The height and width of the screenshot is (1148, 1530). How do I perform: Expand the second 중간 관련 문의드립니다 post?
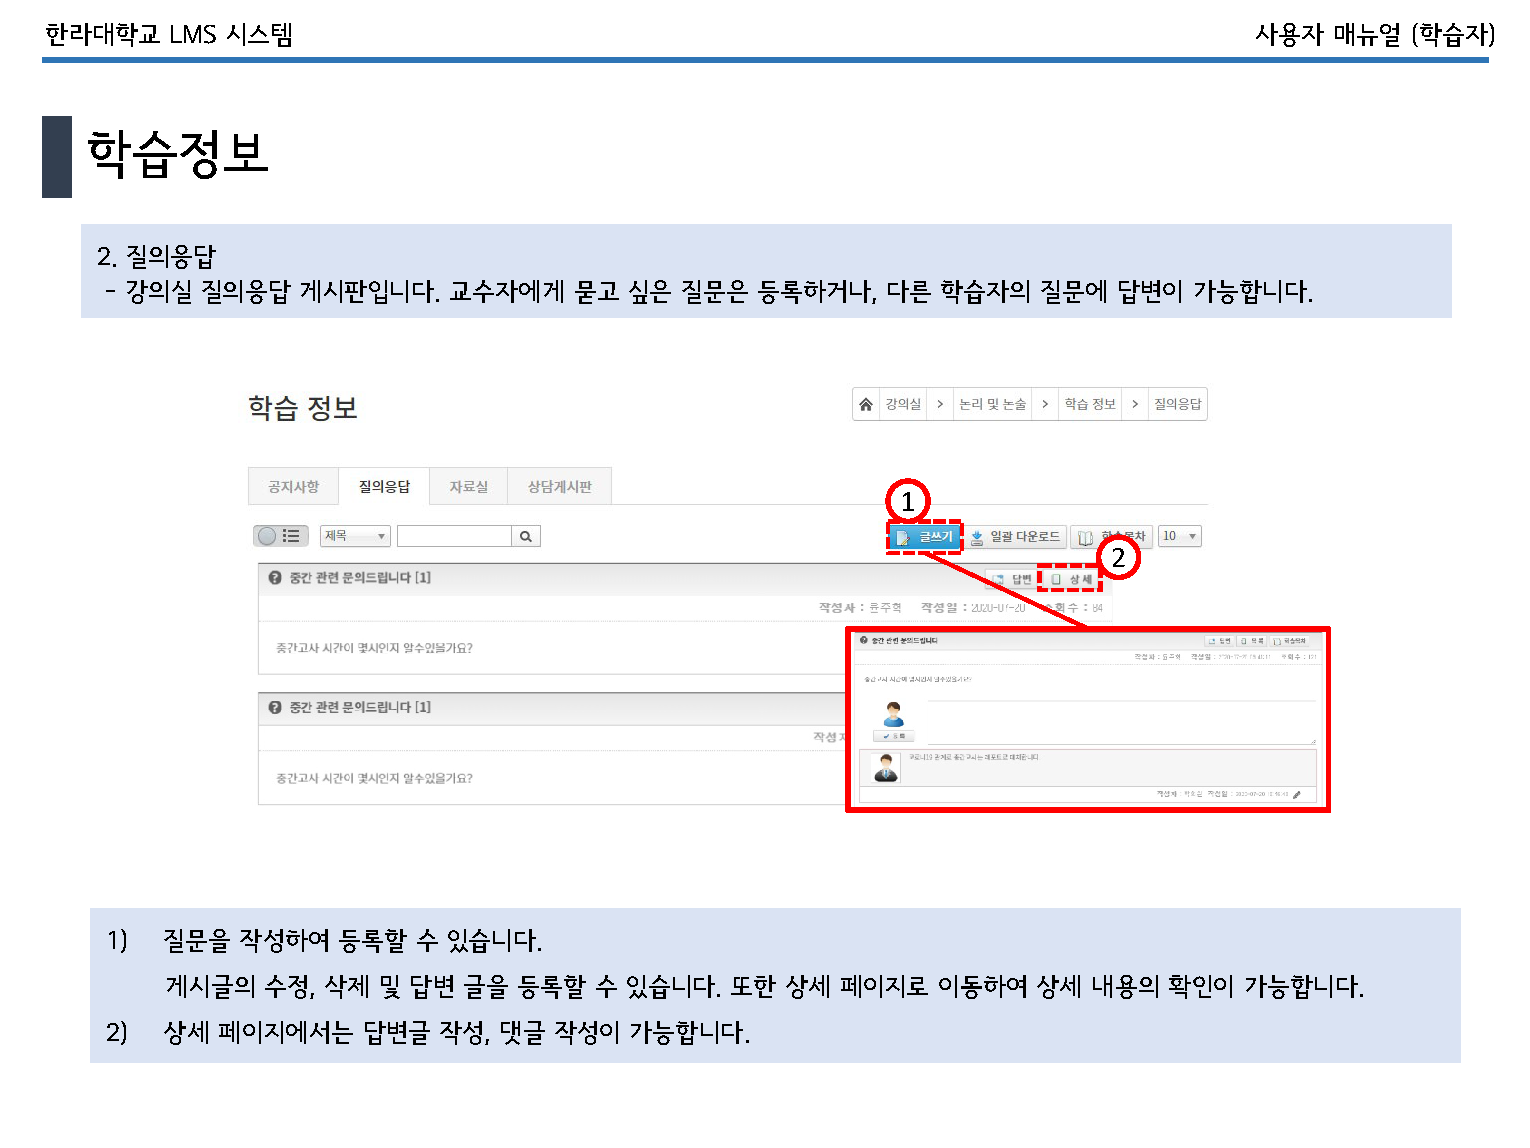tap(359, 707)
